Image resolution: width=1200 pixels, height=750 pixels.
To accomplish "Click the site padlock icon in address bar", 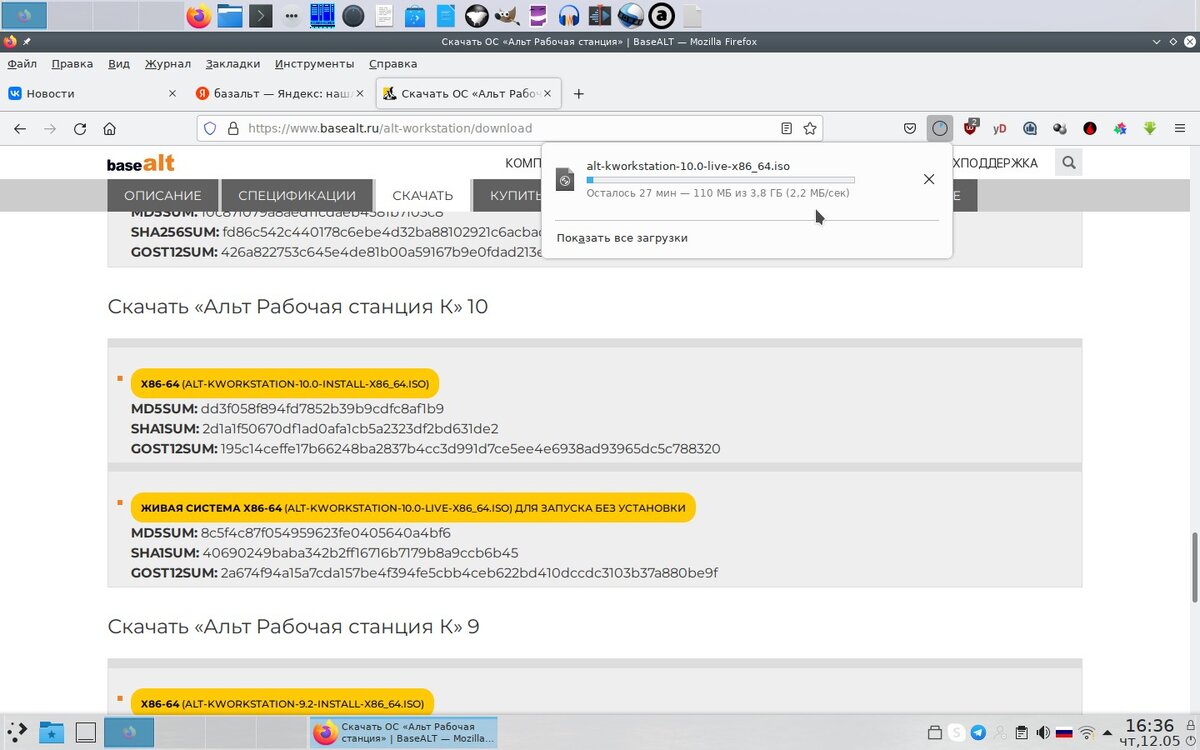I will [233, 128].
